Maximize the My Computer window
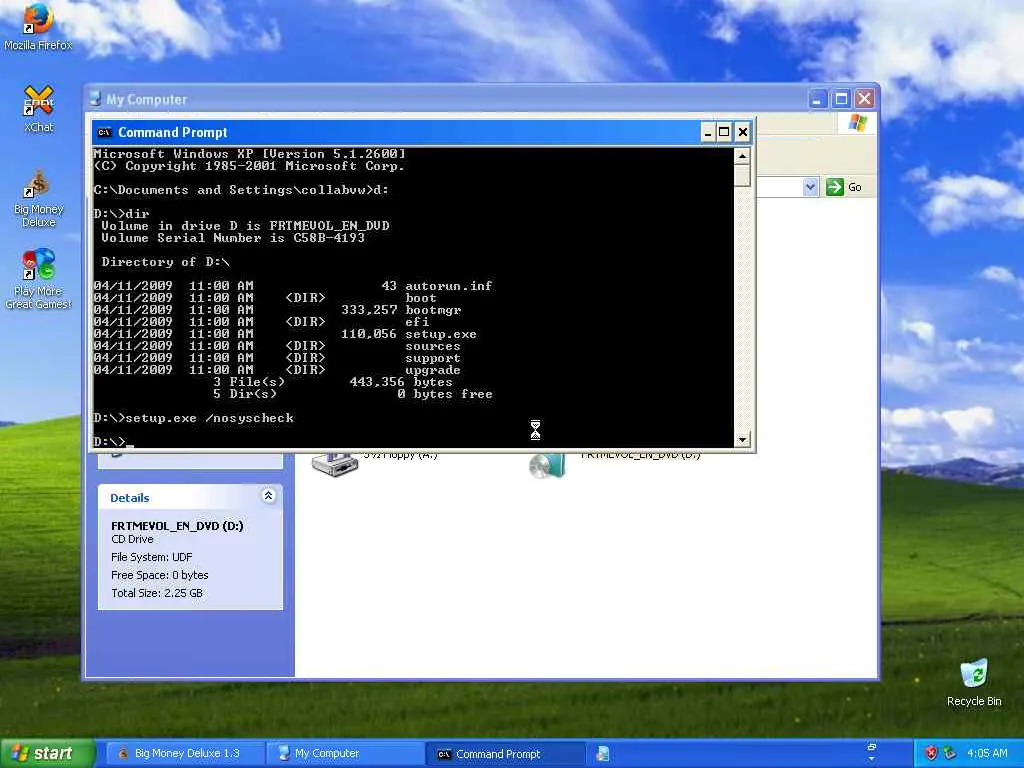The image size is (1024, 768). [x=841, y=99]
